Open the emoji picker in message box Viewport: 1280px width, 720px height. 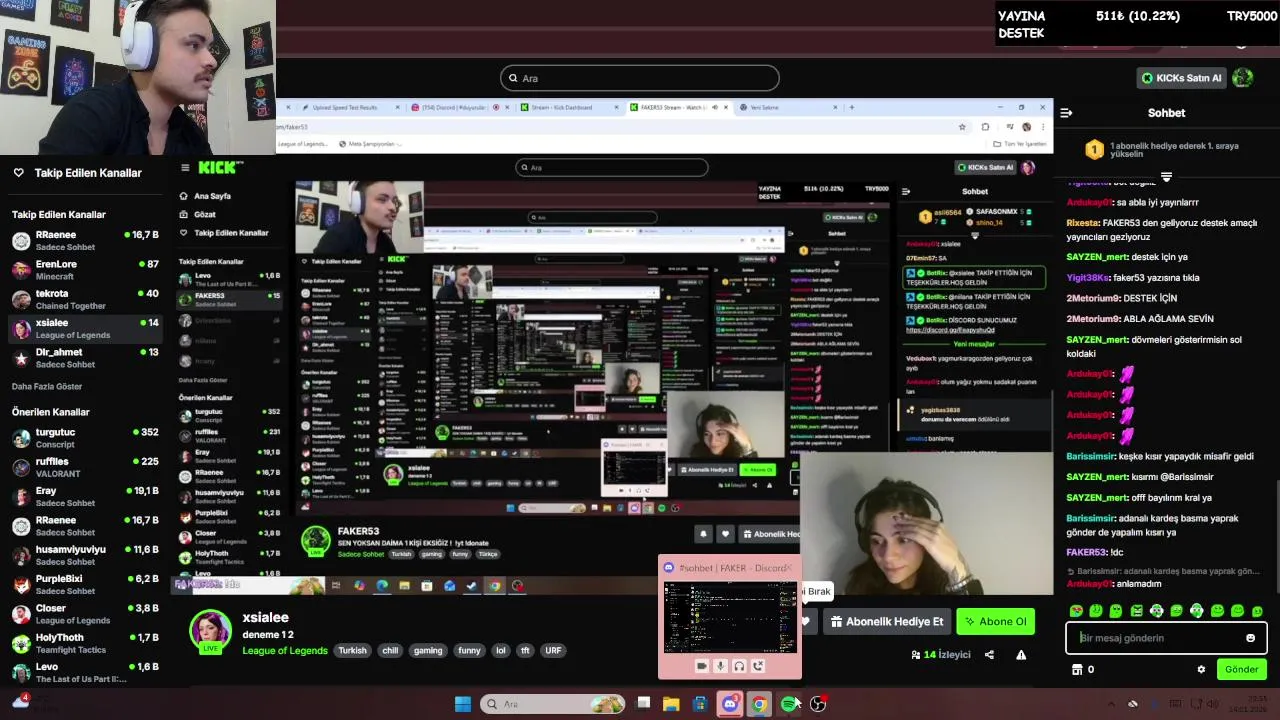tap(1250, 638)
